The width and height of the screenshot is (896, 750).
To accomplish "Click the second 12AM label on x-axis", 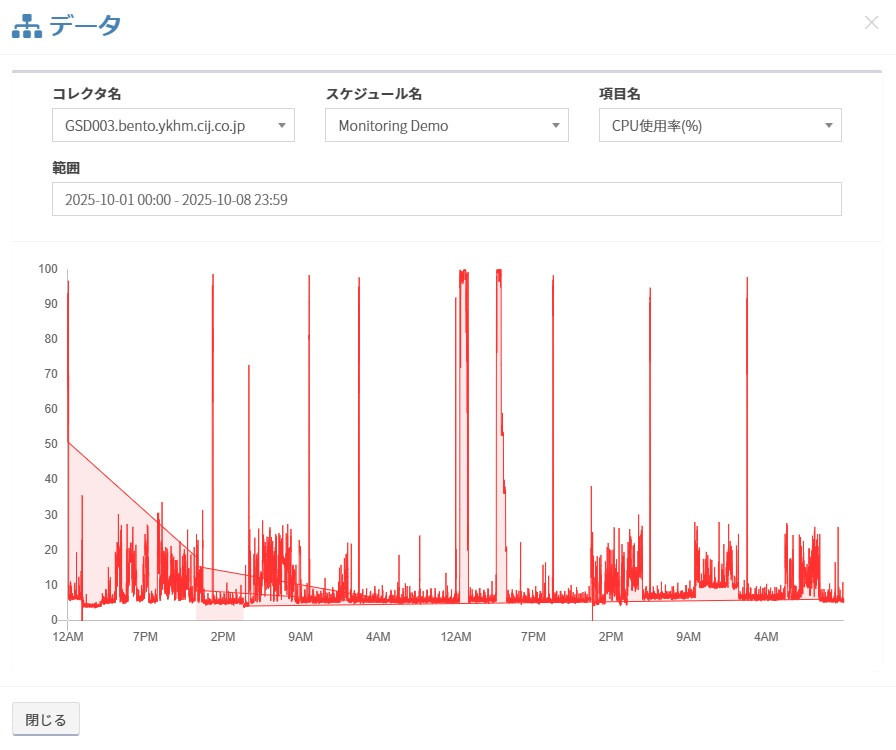I will (x=455, y=637).
